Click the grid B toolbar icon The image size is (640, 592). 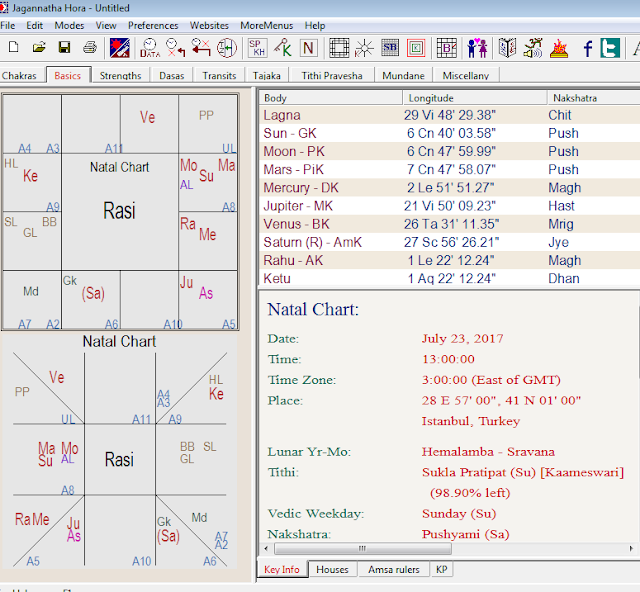447,48
